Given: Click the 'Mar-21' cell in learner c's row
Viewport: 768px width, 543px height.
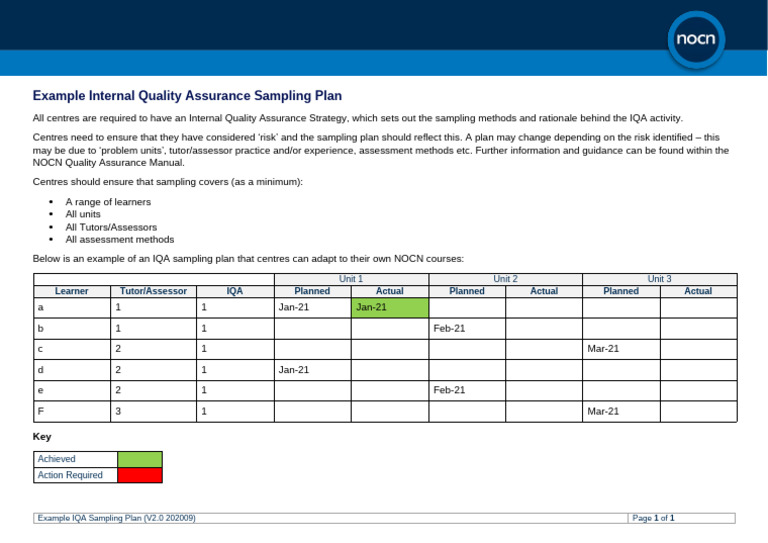Looking at the screenshot, I should (x=621, y=349).
